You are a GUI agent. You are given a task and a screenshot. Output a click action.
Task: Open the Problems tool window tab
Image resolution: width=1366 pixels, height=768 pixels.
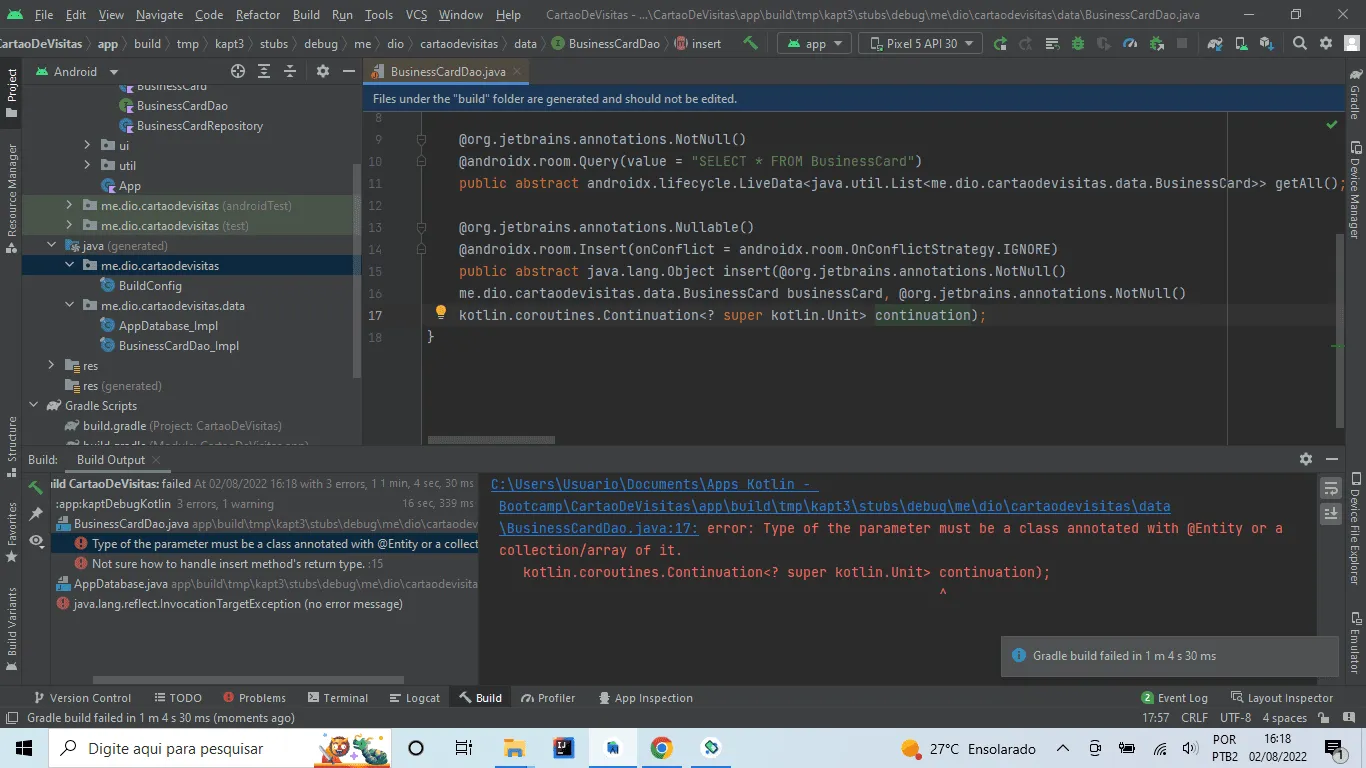click(254, 698)
